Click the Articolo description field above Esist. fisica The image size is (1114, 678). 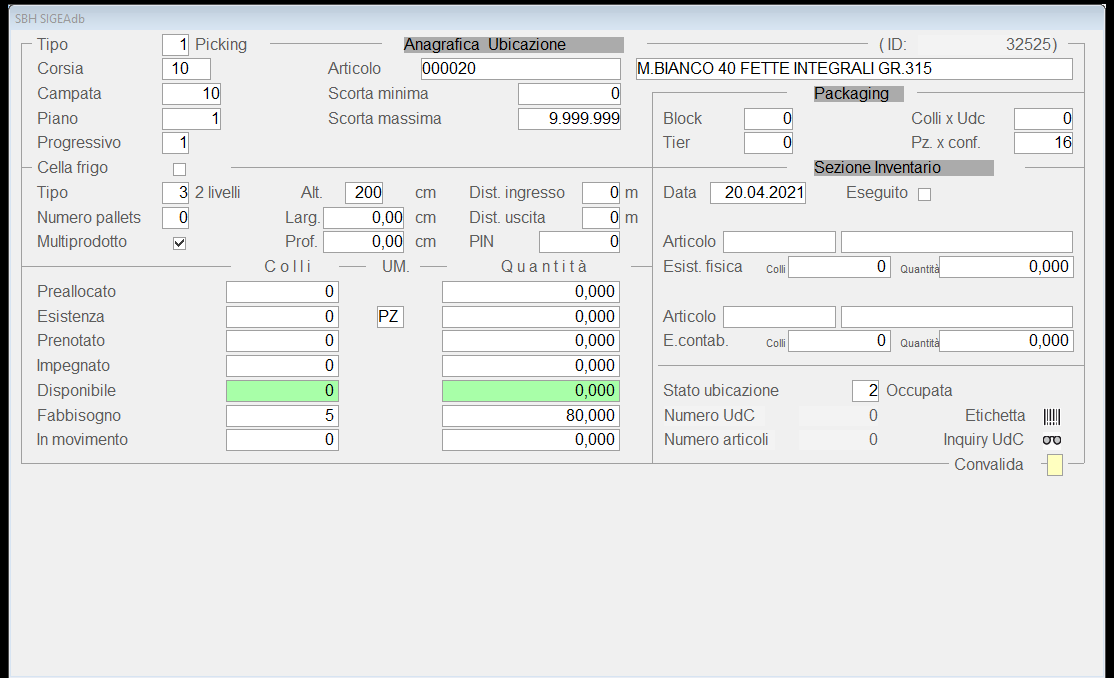click(x=957, y=242)
